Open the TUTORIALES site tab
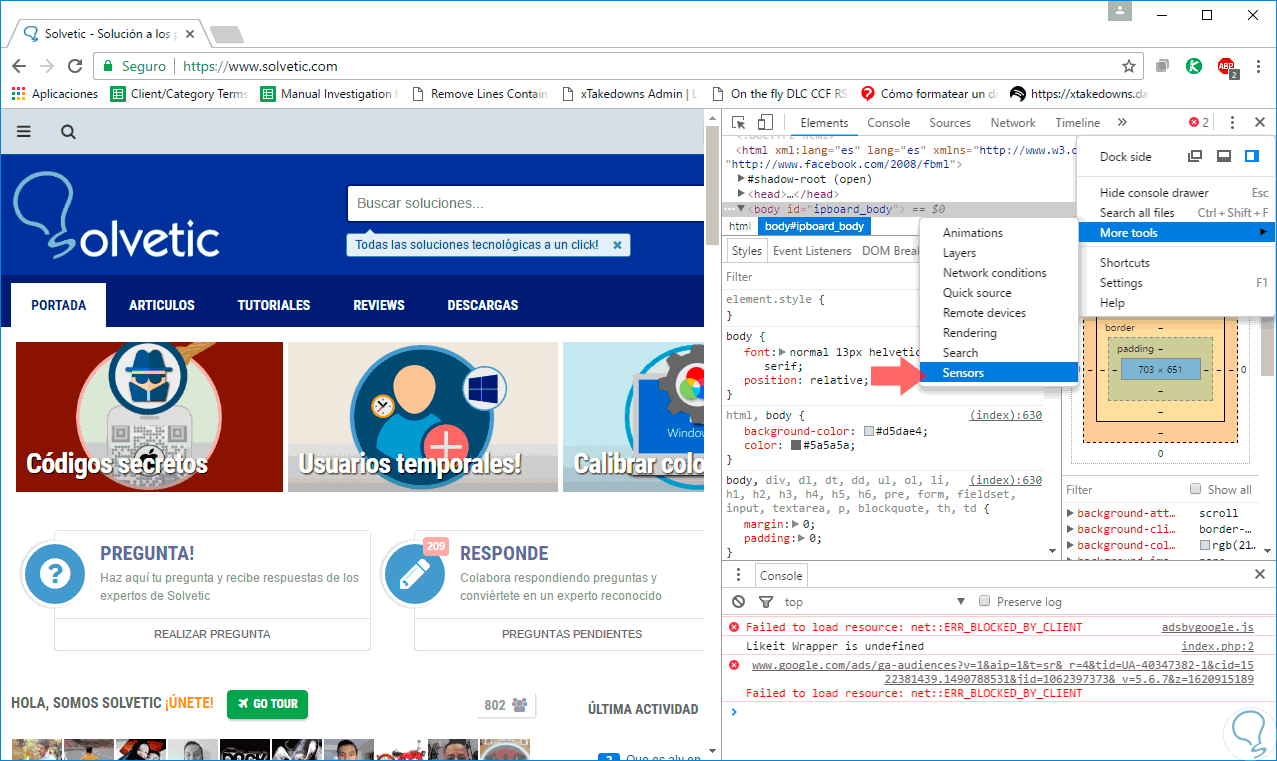Viewport: 1277px width, 761px height. tap(274, 305)
